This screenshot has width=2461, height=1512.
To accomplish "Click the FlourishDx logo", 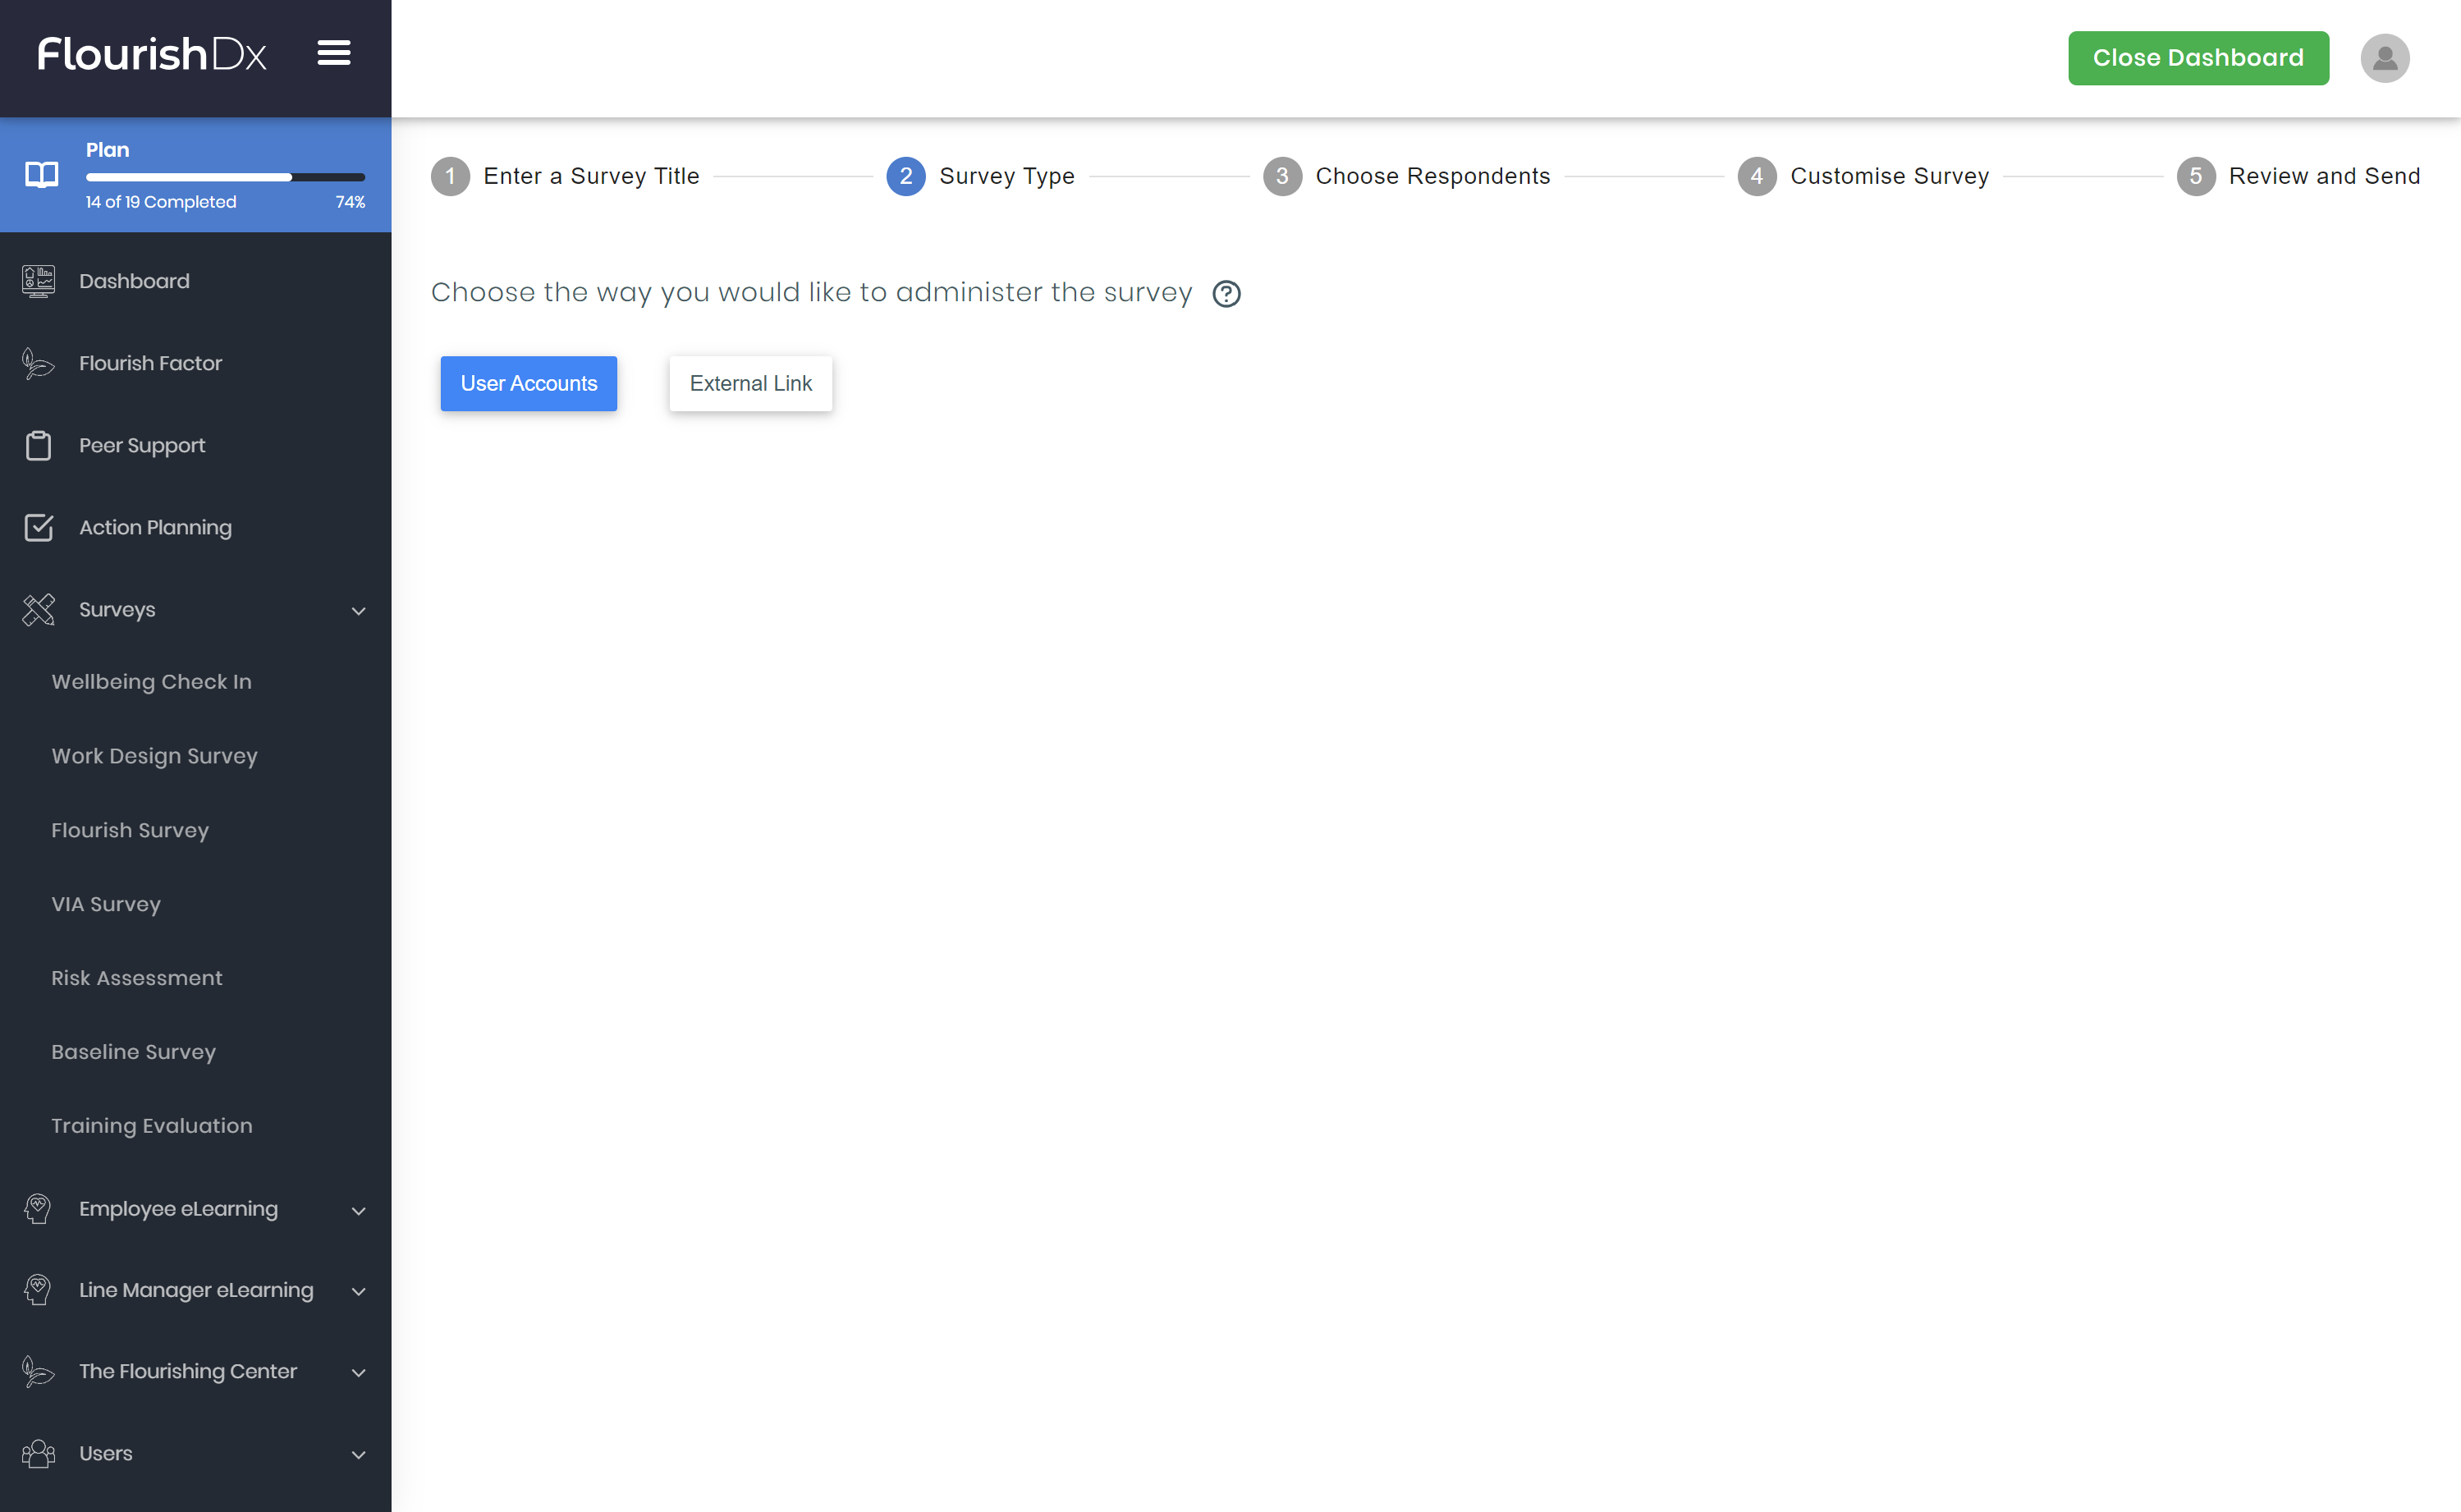I will [152, 54].
